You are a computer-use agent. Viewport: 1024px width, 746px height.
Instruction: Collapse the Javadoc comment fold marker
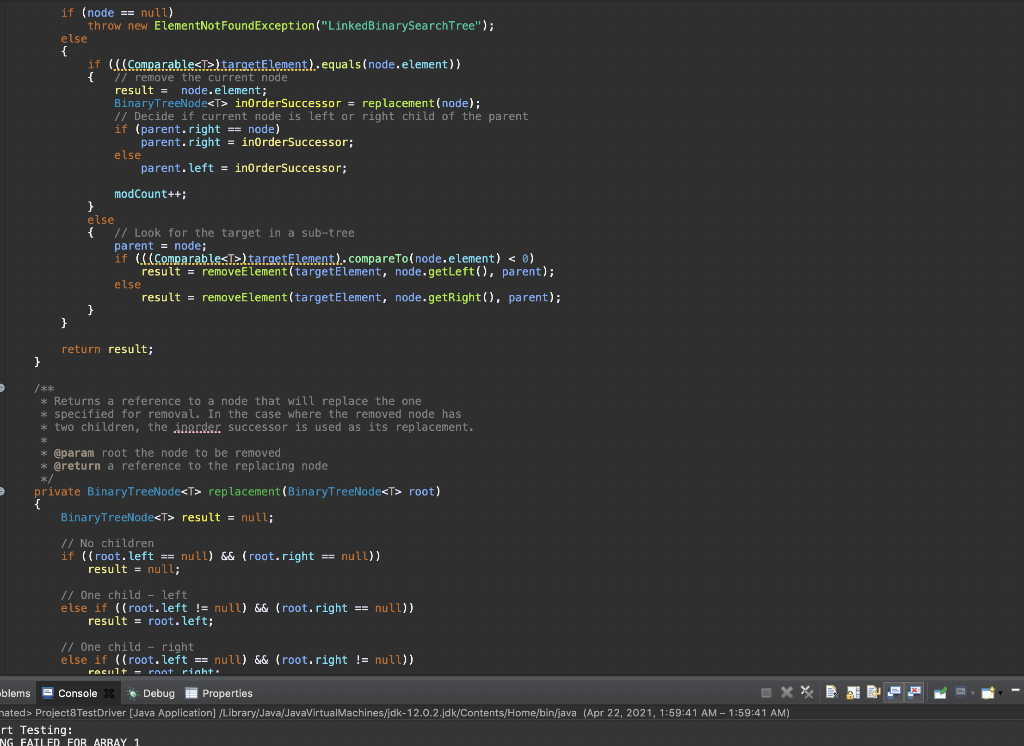coord(2,388)
